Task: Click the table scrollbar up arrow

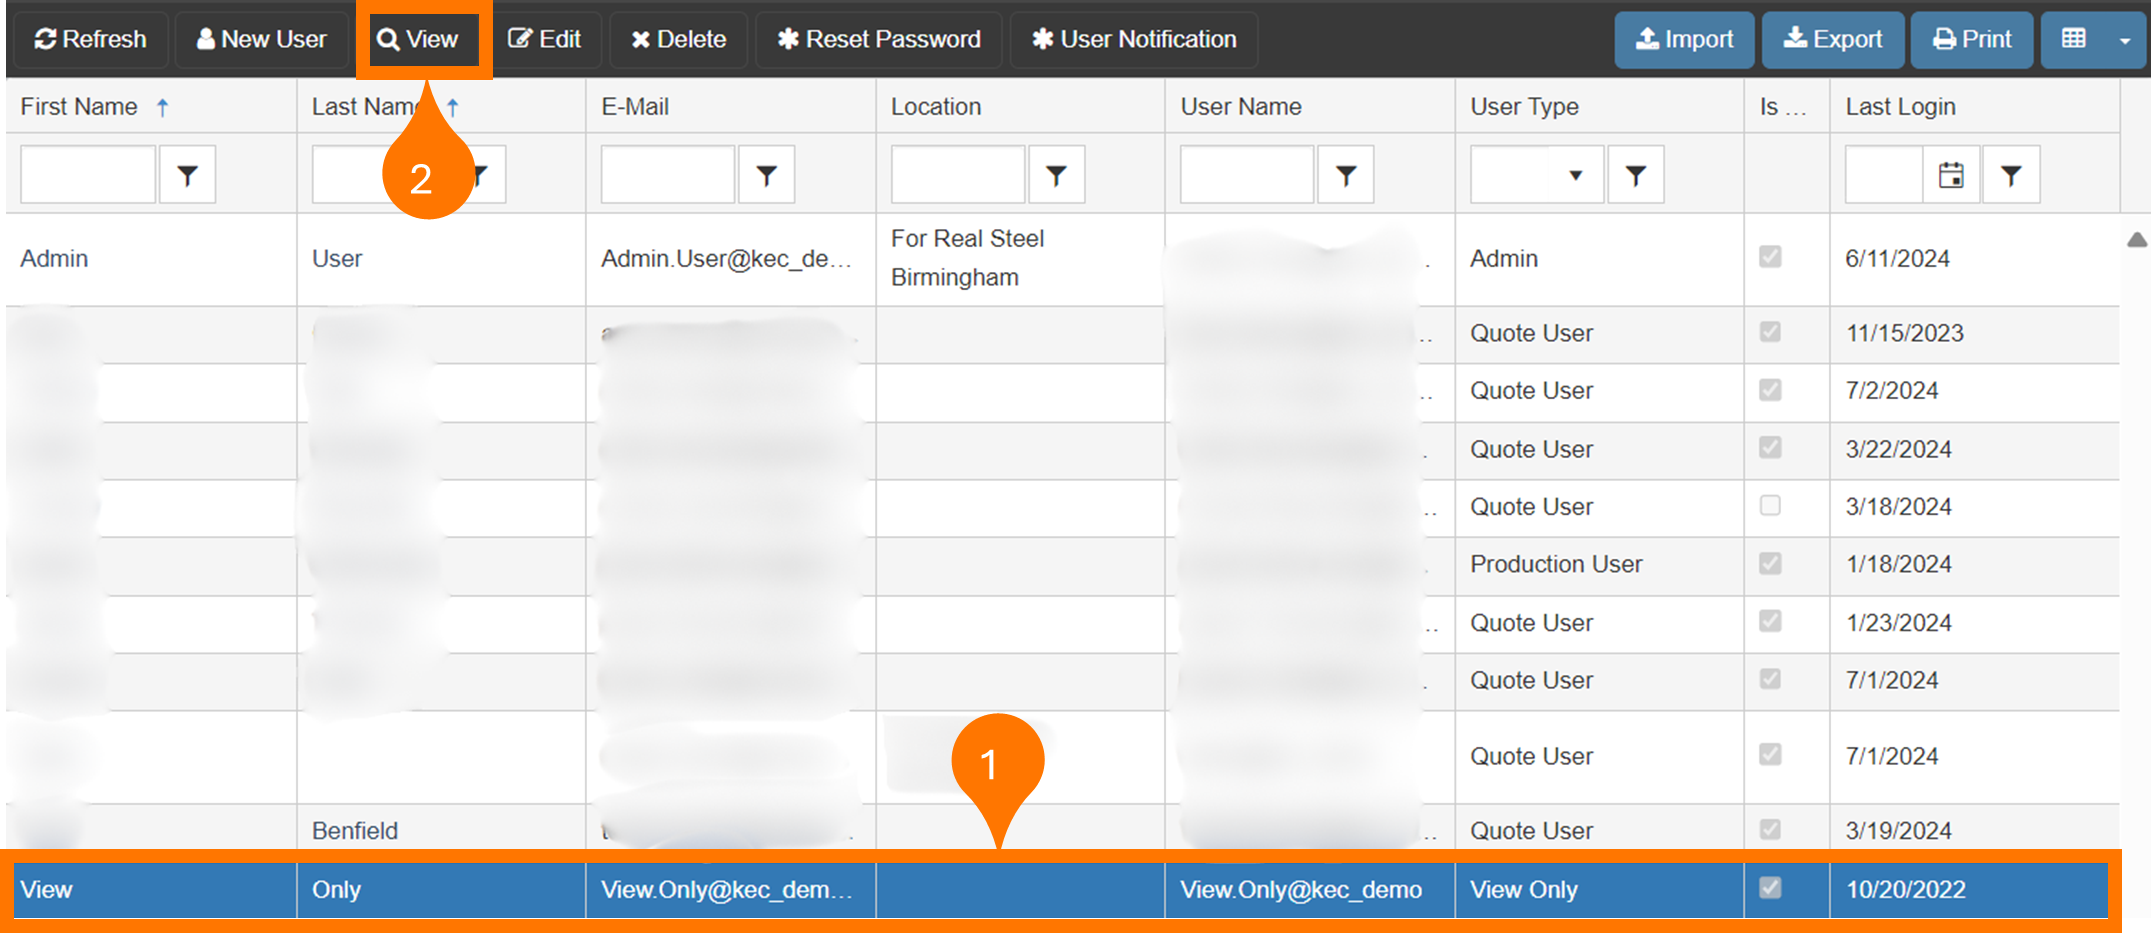Action: 2137,239
